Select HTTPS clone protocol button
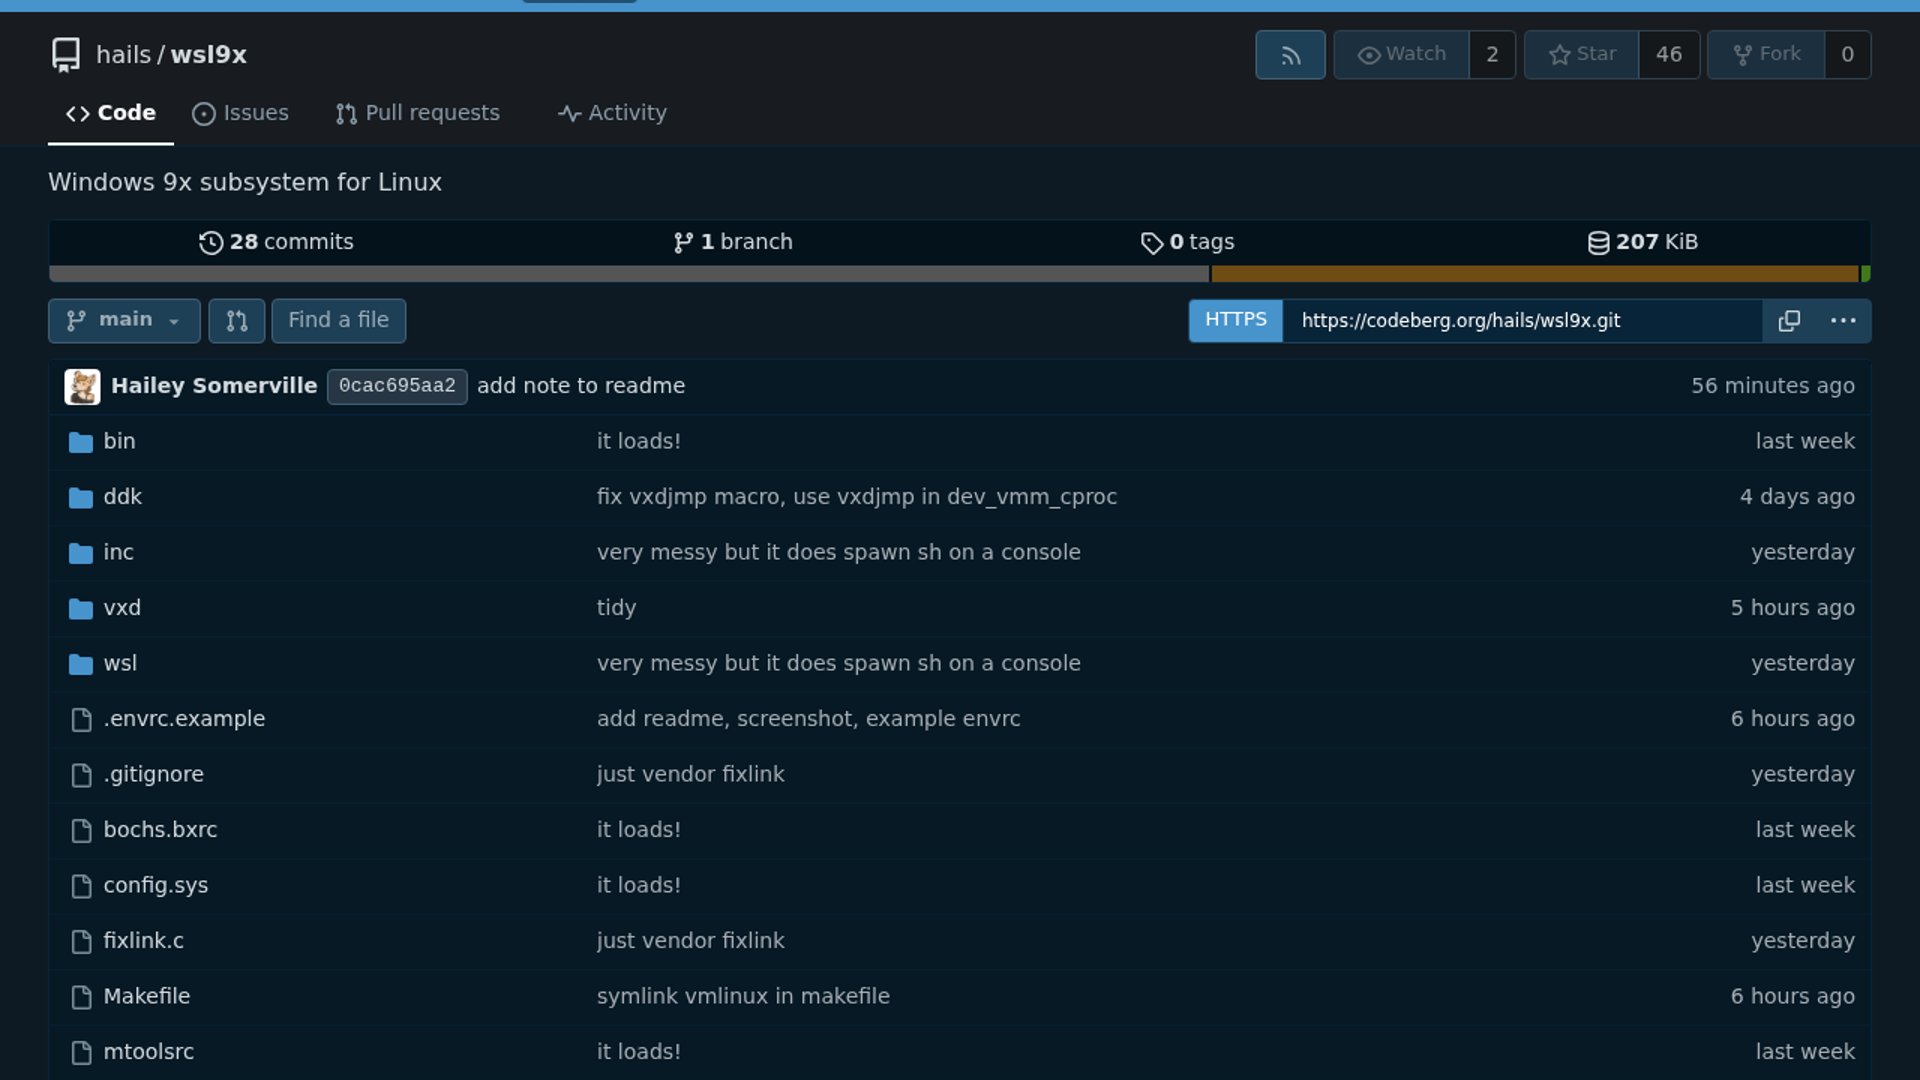This screenshot has width=1920, height=1080. point(1235,321)
